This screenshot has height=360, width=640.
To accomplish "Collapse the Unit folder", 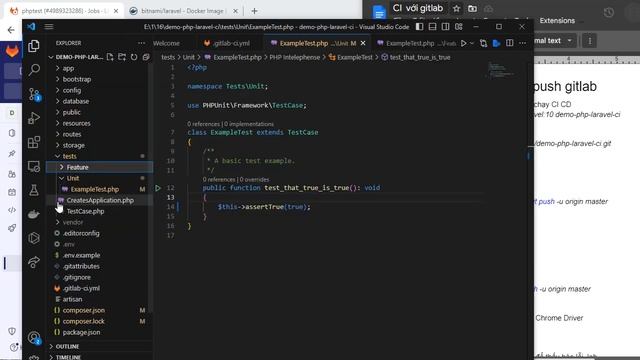I will (73, 178).
